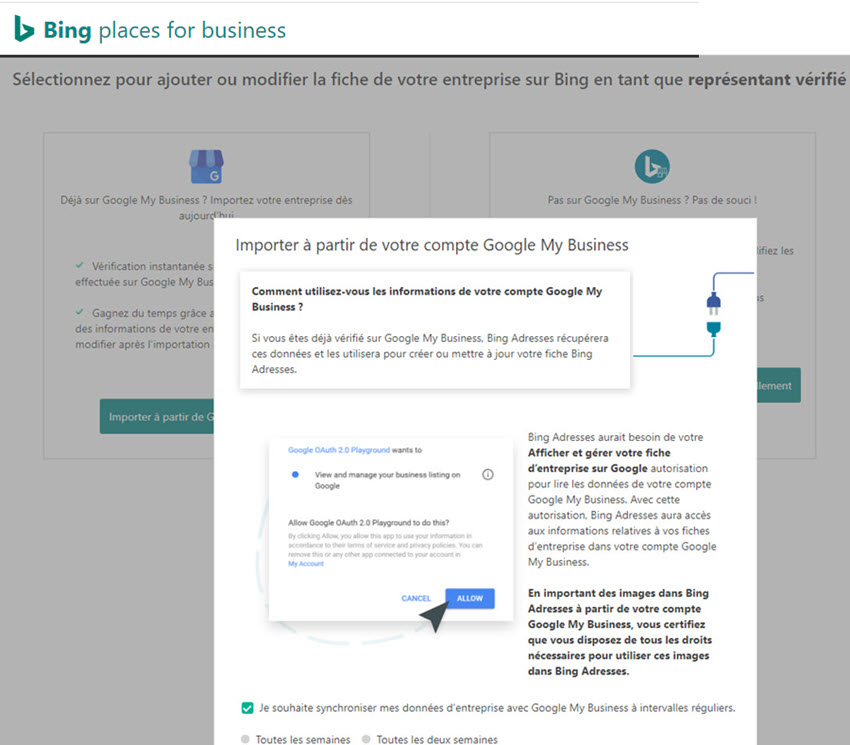This screenshot has height=745, width=850.
Task: Click the Bing logo icon in the header
Action: click(24, 29)
